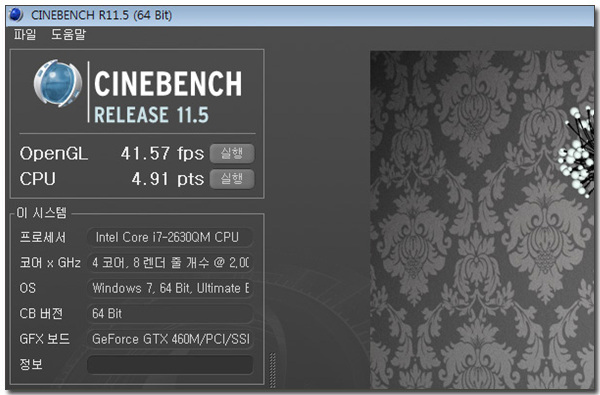
Task: Click the CPU score 4.91 pts
Action: pos(168,179)
